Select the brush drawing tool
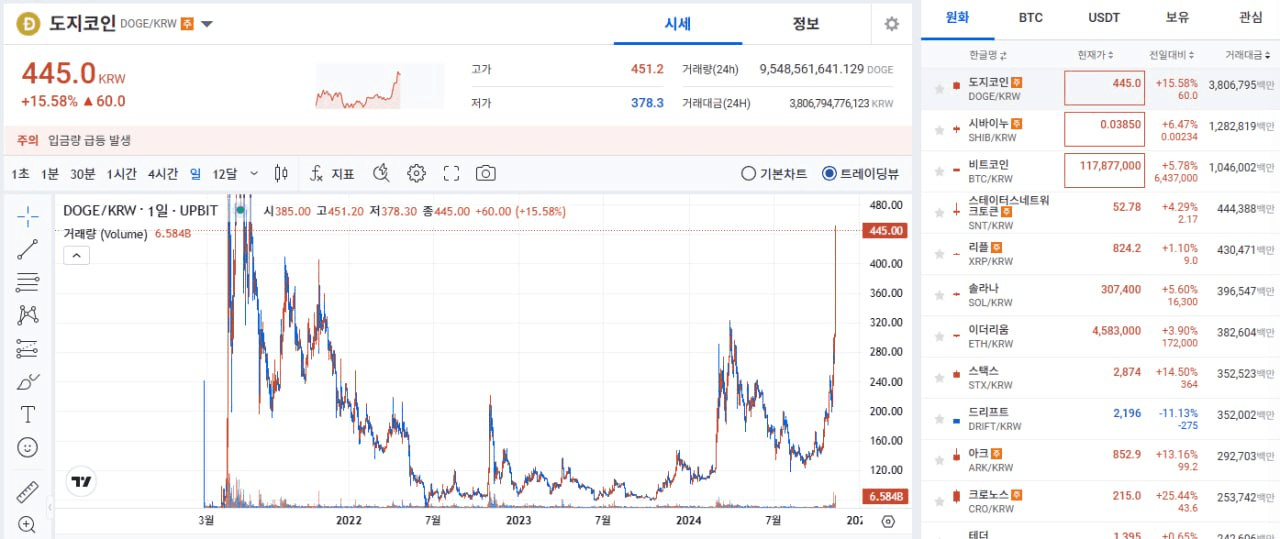The width and height of the screenshot is (1280, 539). [x=28, y=381]
